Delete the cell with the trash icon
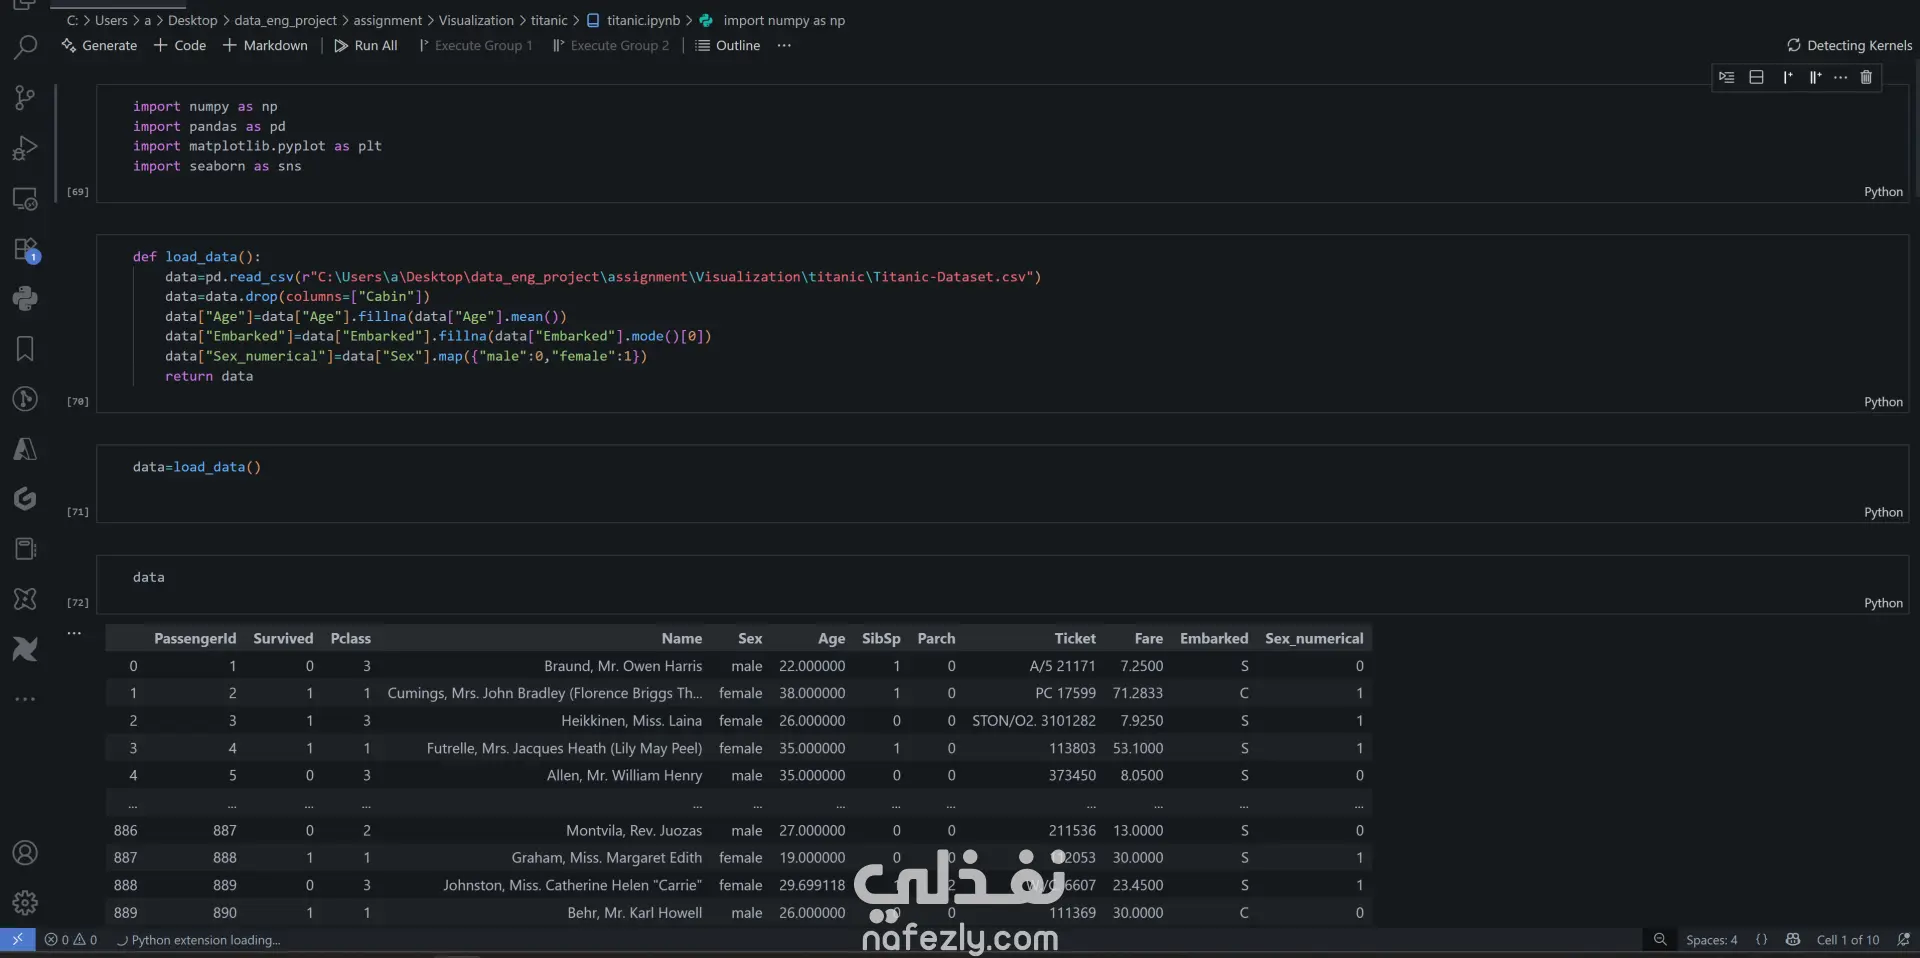1920x958 pixels. click(x=1866, y=77)
